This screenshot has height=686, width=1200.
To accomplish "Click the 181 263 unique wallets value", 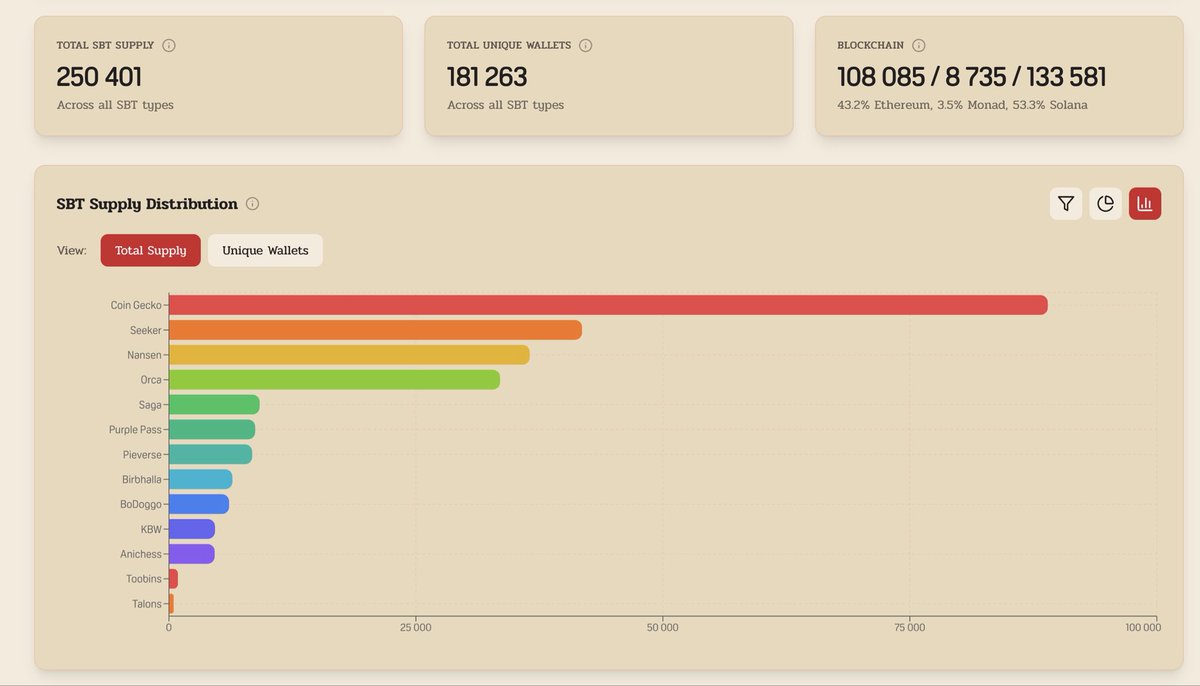I will click(487, 77).
